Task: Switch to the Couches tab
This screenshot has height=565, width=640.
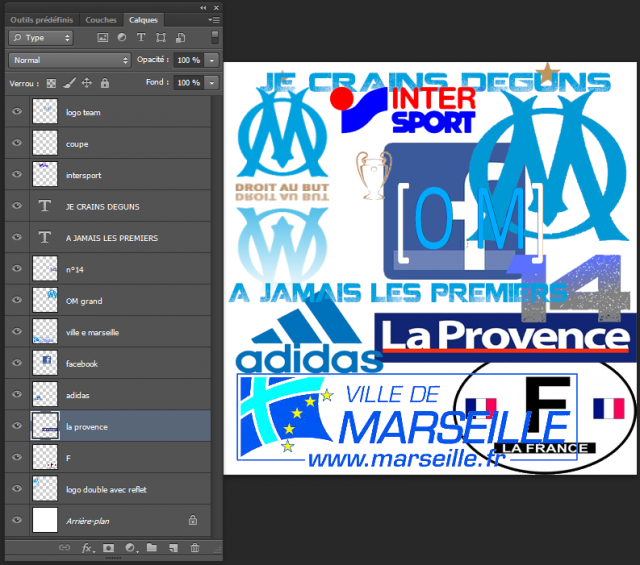Action: pos(101,20)
